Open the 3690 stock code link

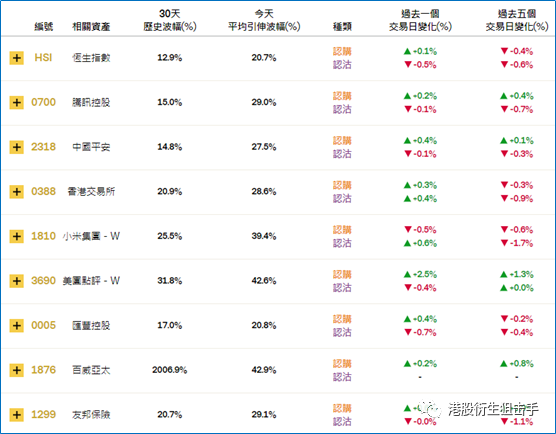[43, 281]
